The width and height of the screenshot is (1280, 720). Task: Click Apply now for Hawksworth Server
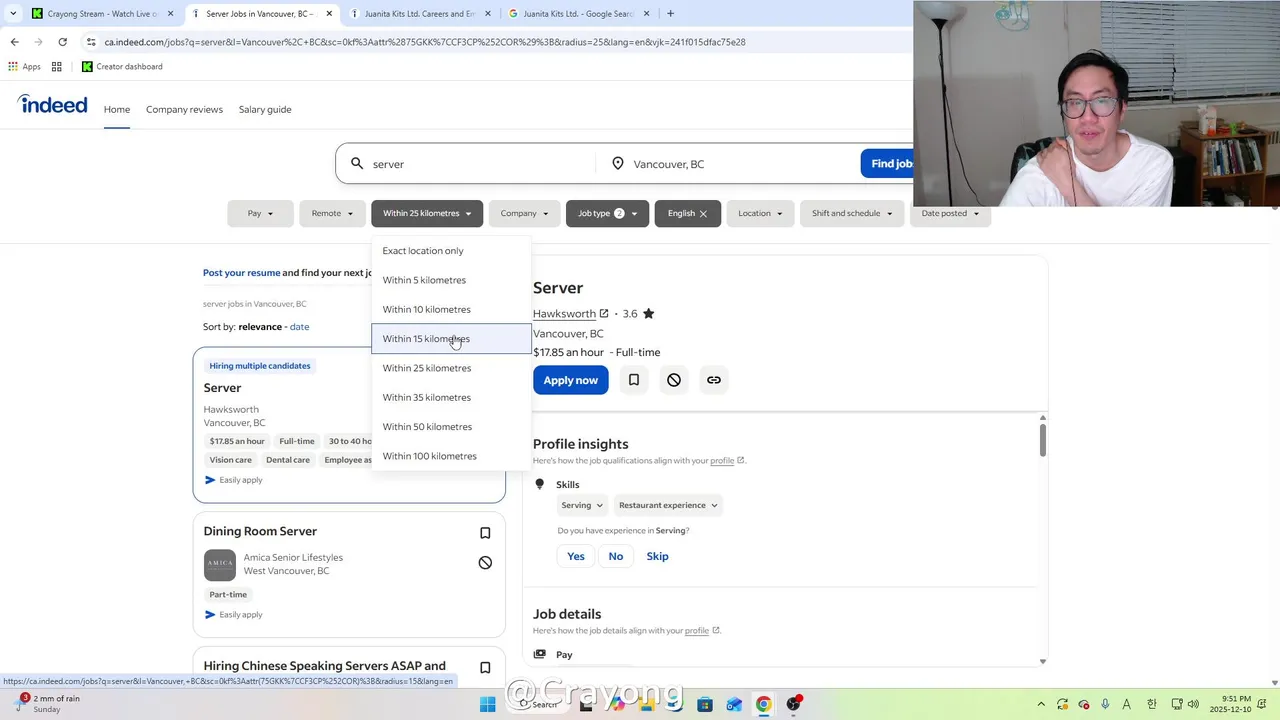coord(571,380)
